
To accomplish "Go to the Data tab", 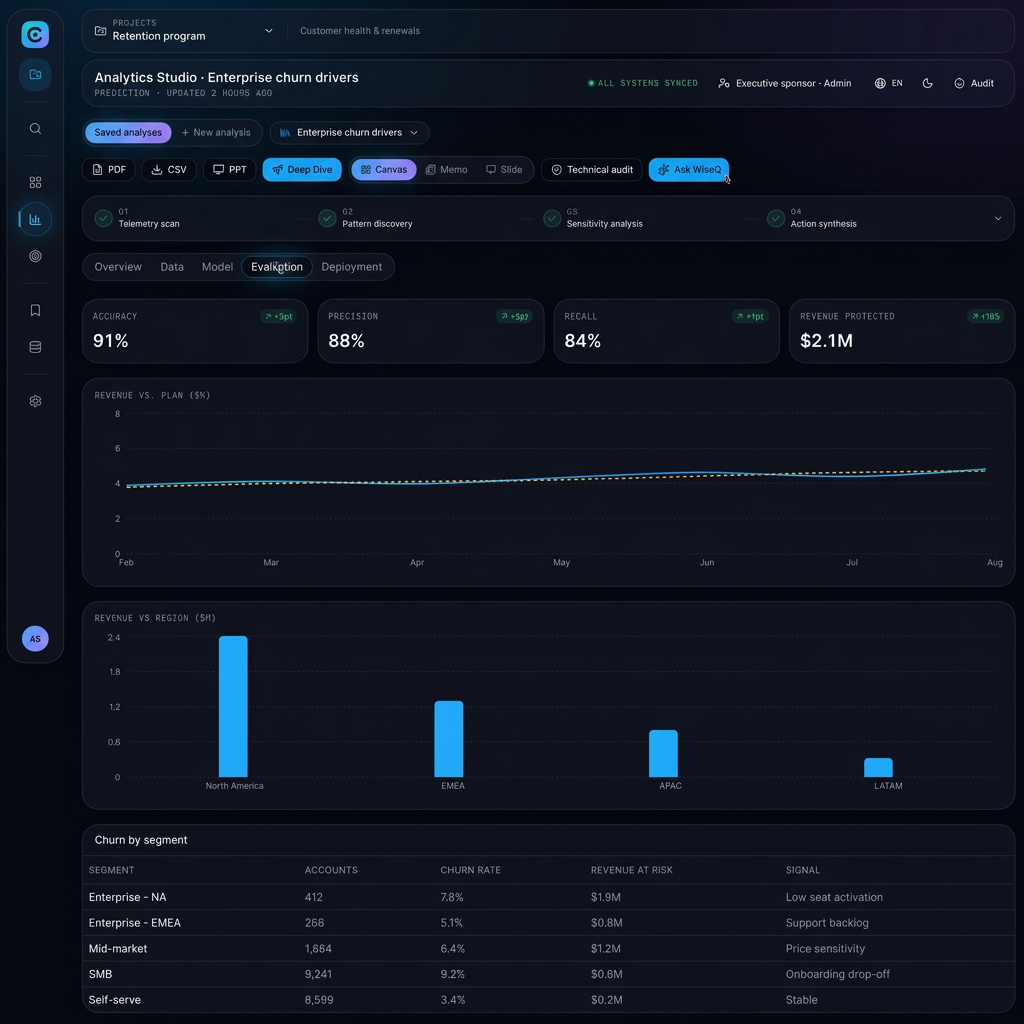I will click(172, 267).
